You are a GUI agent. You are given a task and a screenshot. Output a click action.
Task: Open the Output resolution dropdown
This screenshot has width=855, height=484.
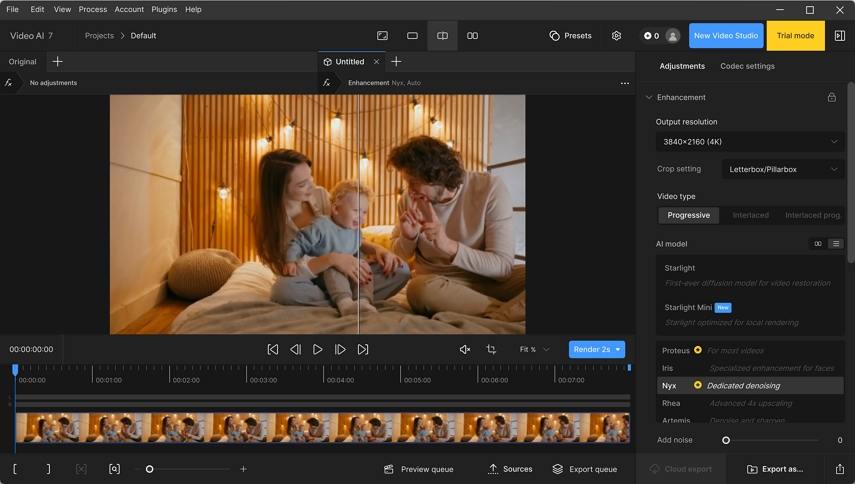click(749, 142)
